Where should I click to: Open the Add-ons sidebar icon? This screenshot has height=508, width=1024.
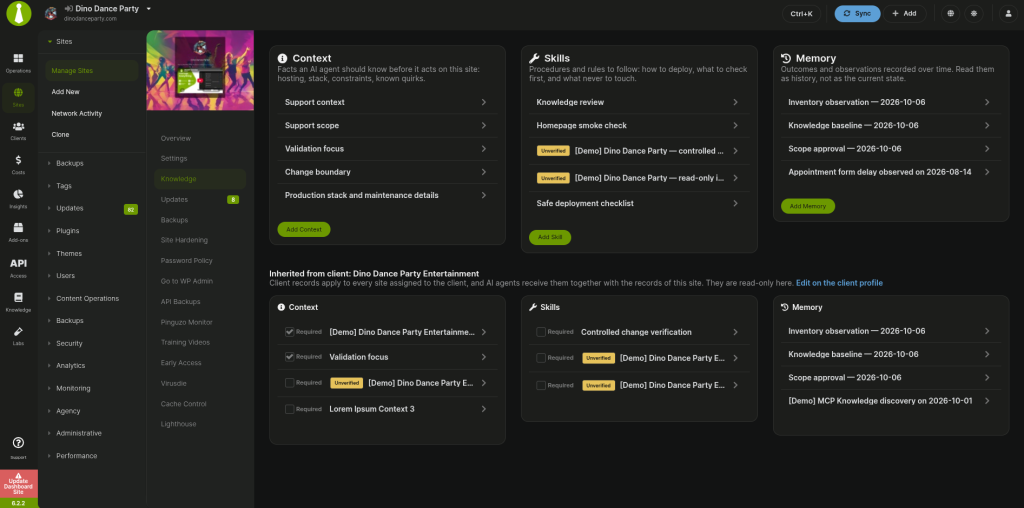pos(18,231)
